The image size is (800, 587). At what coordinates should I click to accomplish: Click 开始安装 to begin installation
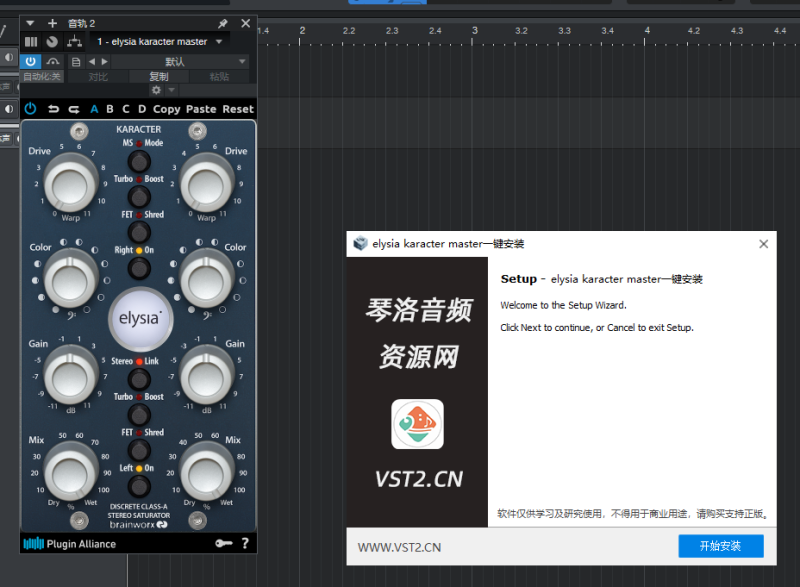pyautogui.click(x=722, y=547)
